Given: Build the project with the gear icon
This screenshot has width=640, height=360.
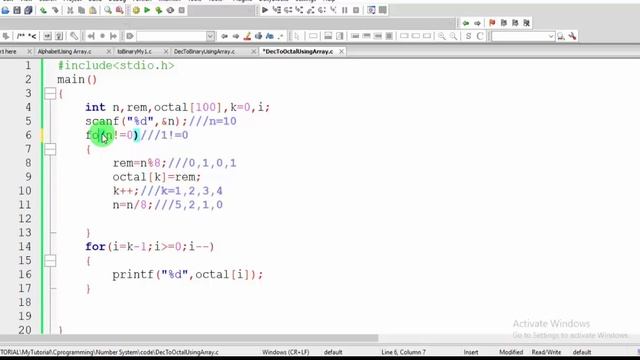Looking at the screenshot, I should (x=136, y=10).
